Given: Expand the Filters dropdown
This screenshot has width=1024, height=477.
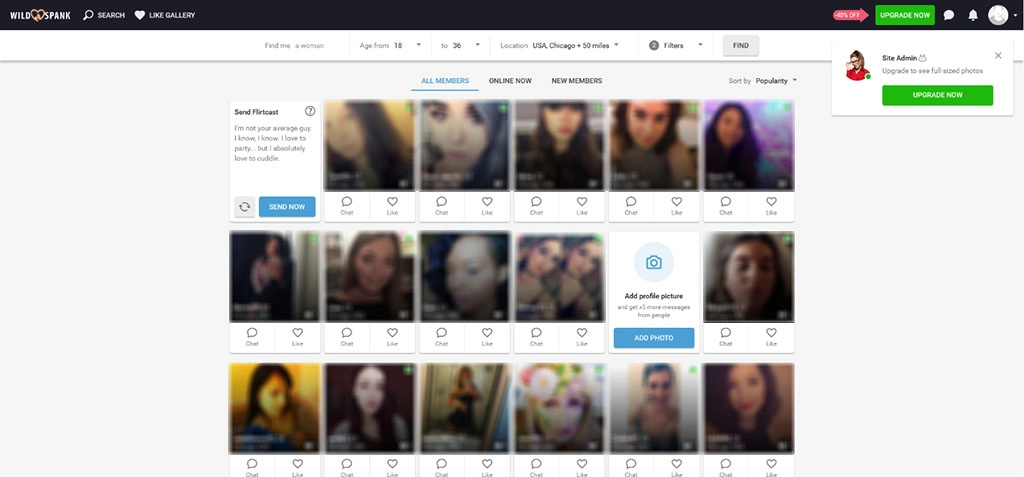Looking at the screenshot, I should coord(677,45).
